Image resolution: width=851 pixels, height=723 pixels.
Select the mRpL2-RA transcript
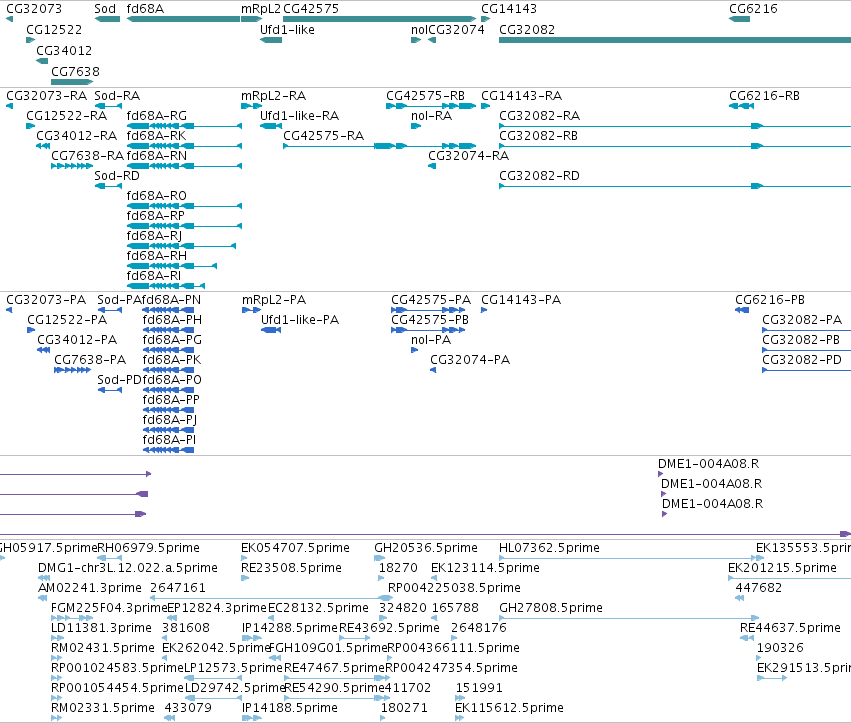[x=251, y=106]
